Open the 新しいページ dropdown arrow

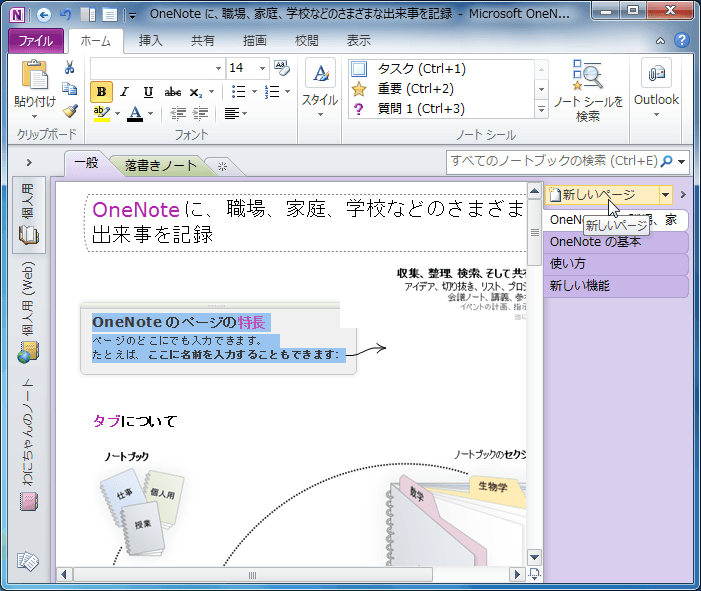click(665, 195)
